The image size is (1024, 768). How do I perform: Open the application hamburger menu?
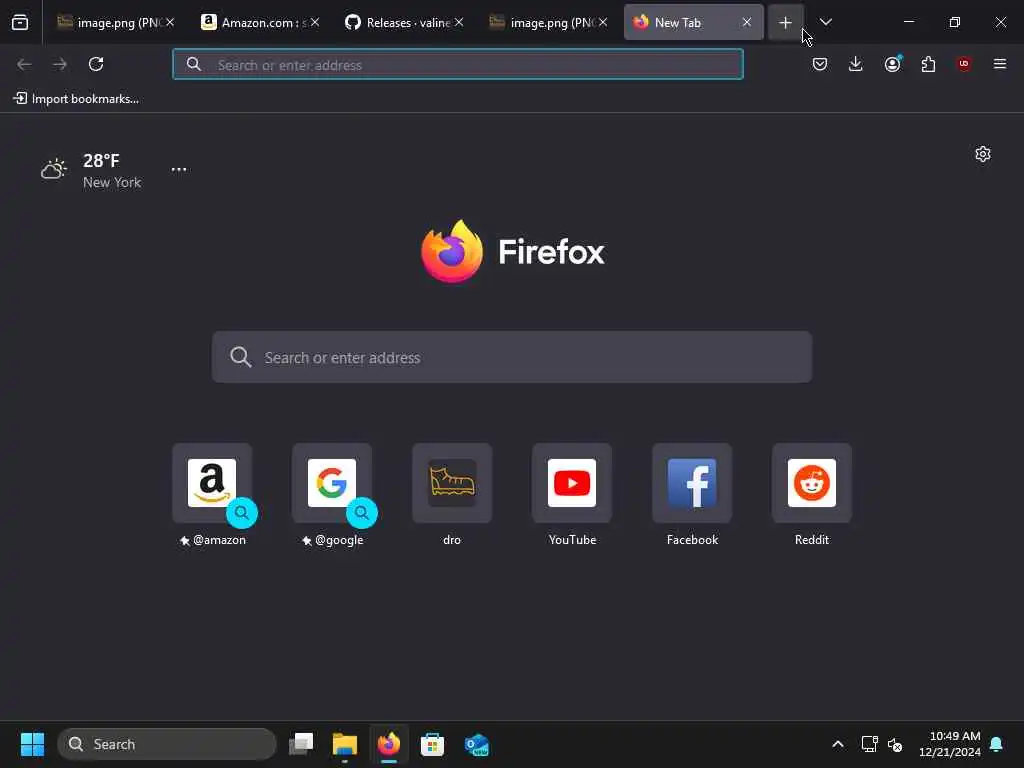click(x=1000, y=64)
